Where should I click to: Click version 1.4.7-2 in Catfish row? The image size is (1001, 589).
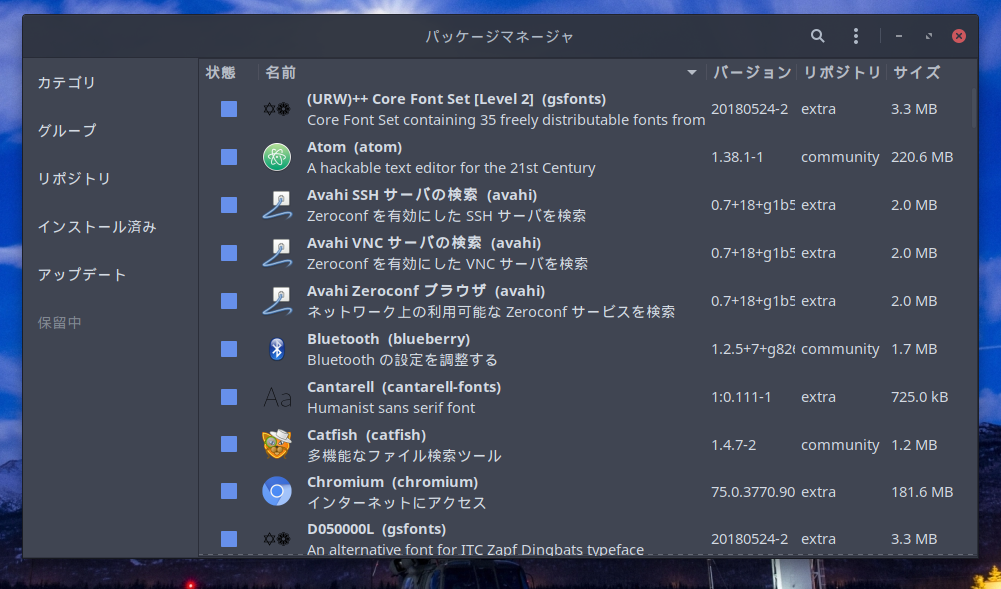click(x=734, y=445)
